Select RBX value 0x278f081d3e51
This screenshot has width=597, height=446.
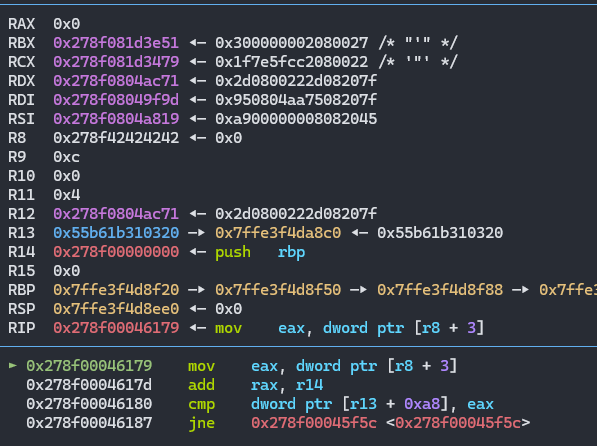pyautogui.click(x=116, y=43)
